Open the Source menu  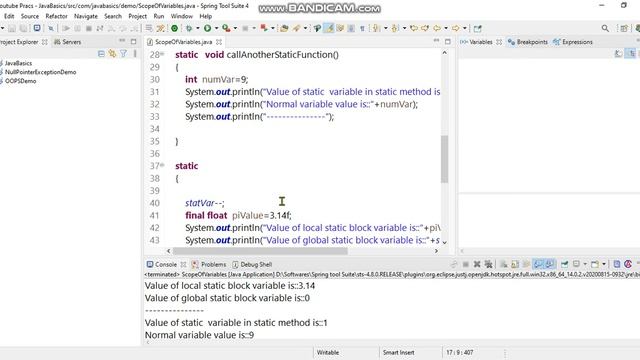[30, 16]
